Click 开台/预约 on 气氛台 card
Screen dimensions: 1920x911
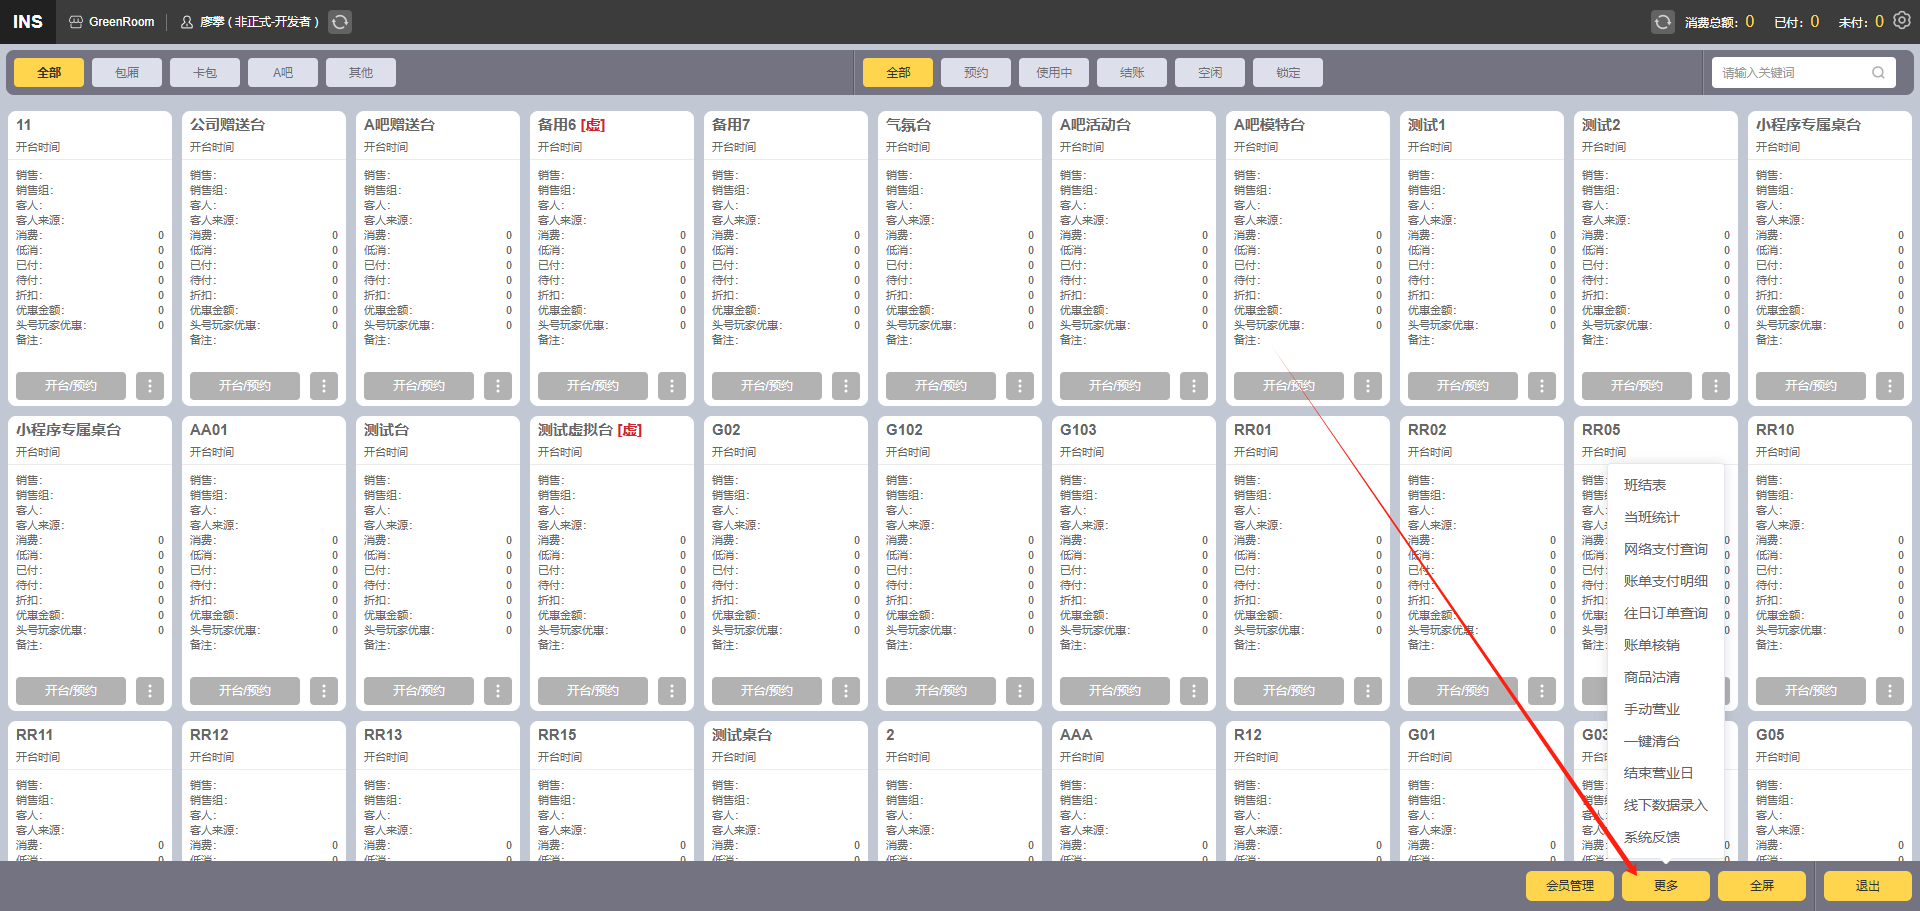[x=941, y=386]
